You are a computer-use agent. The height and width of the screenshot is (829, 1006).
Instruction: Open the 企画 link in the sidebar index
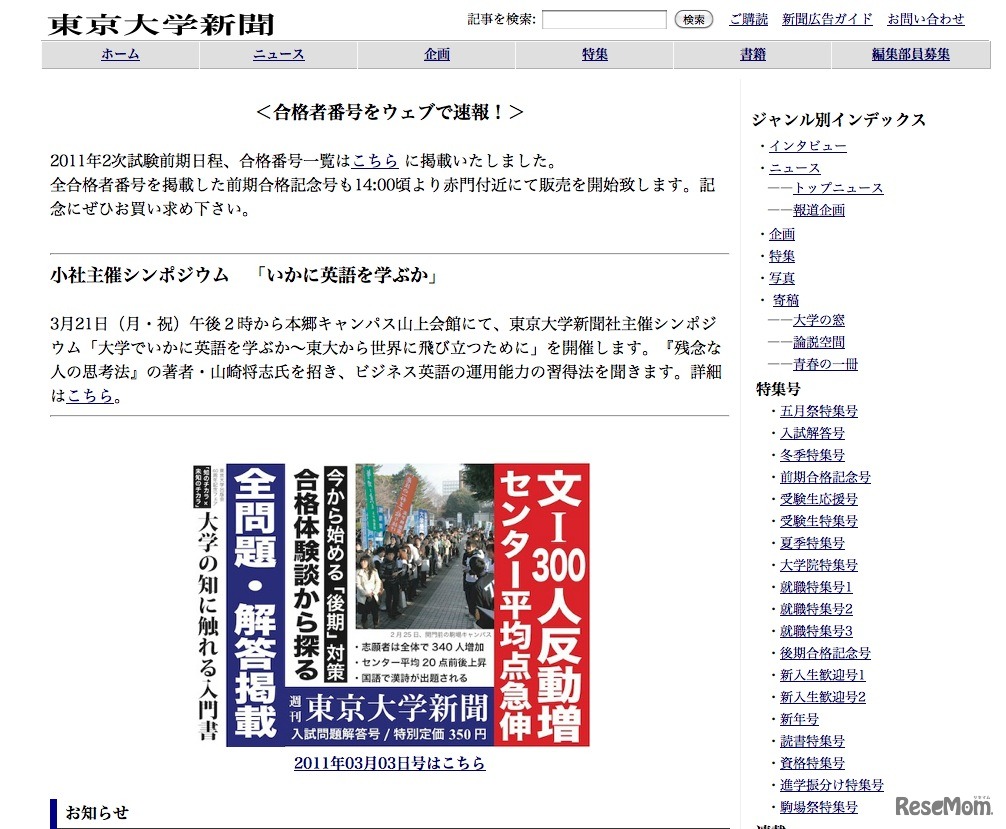point(781,234)
